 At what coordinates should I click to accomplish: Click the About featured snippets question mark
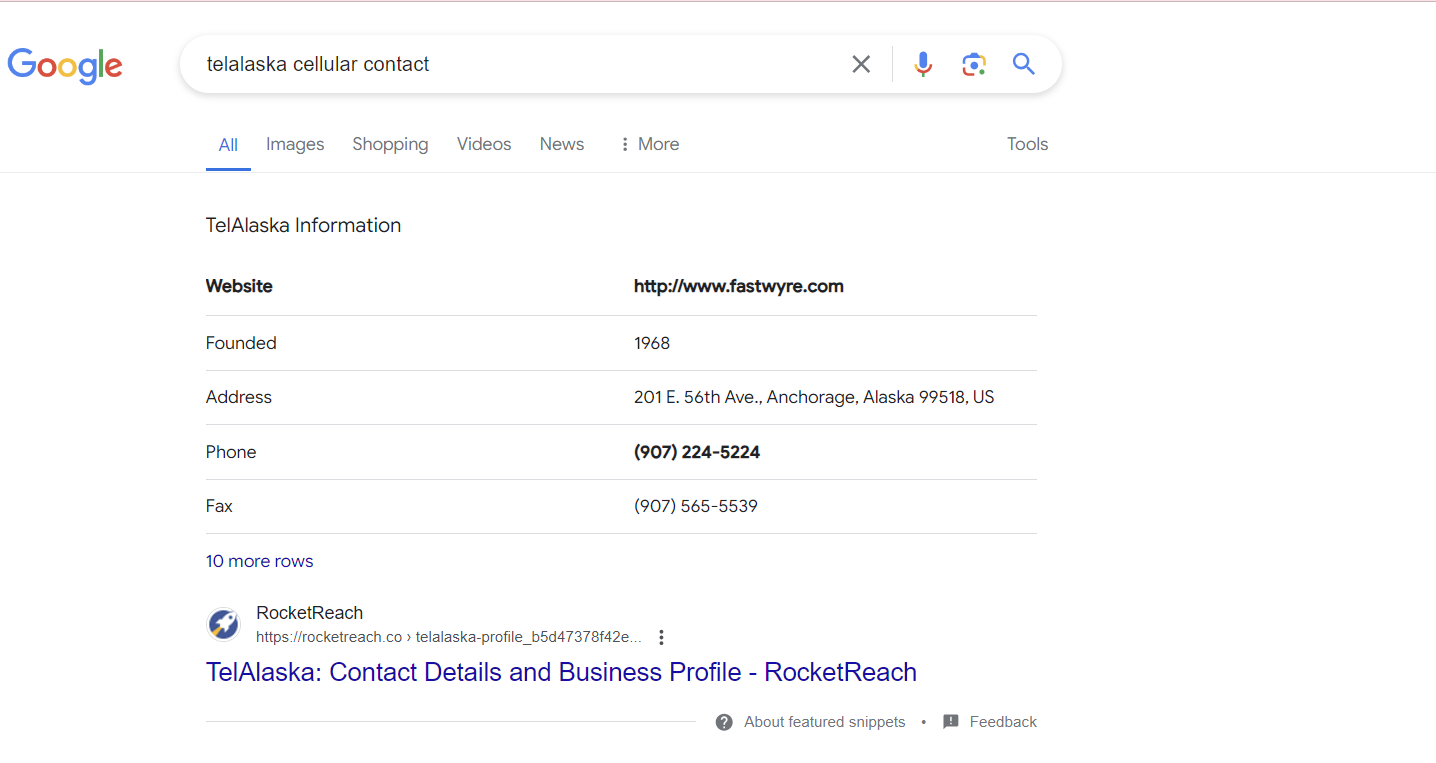[723, 721]
